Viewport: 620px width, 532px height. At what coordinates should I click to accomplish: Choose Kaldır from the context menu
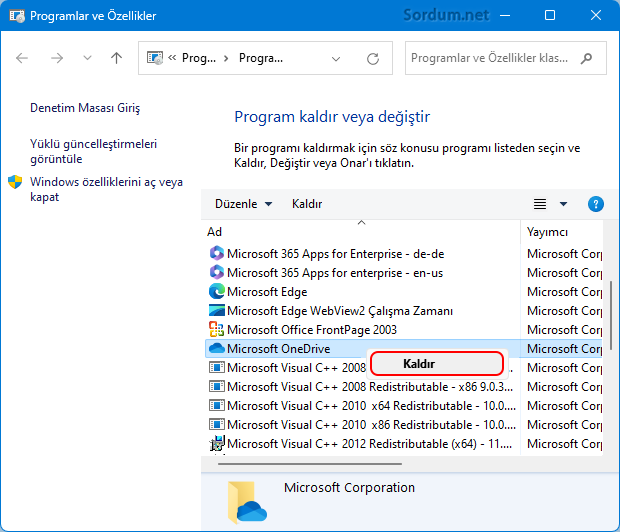[x=437, y=364]
